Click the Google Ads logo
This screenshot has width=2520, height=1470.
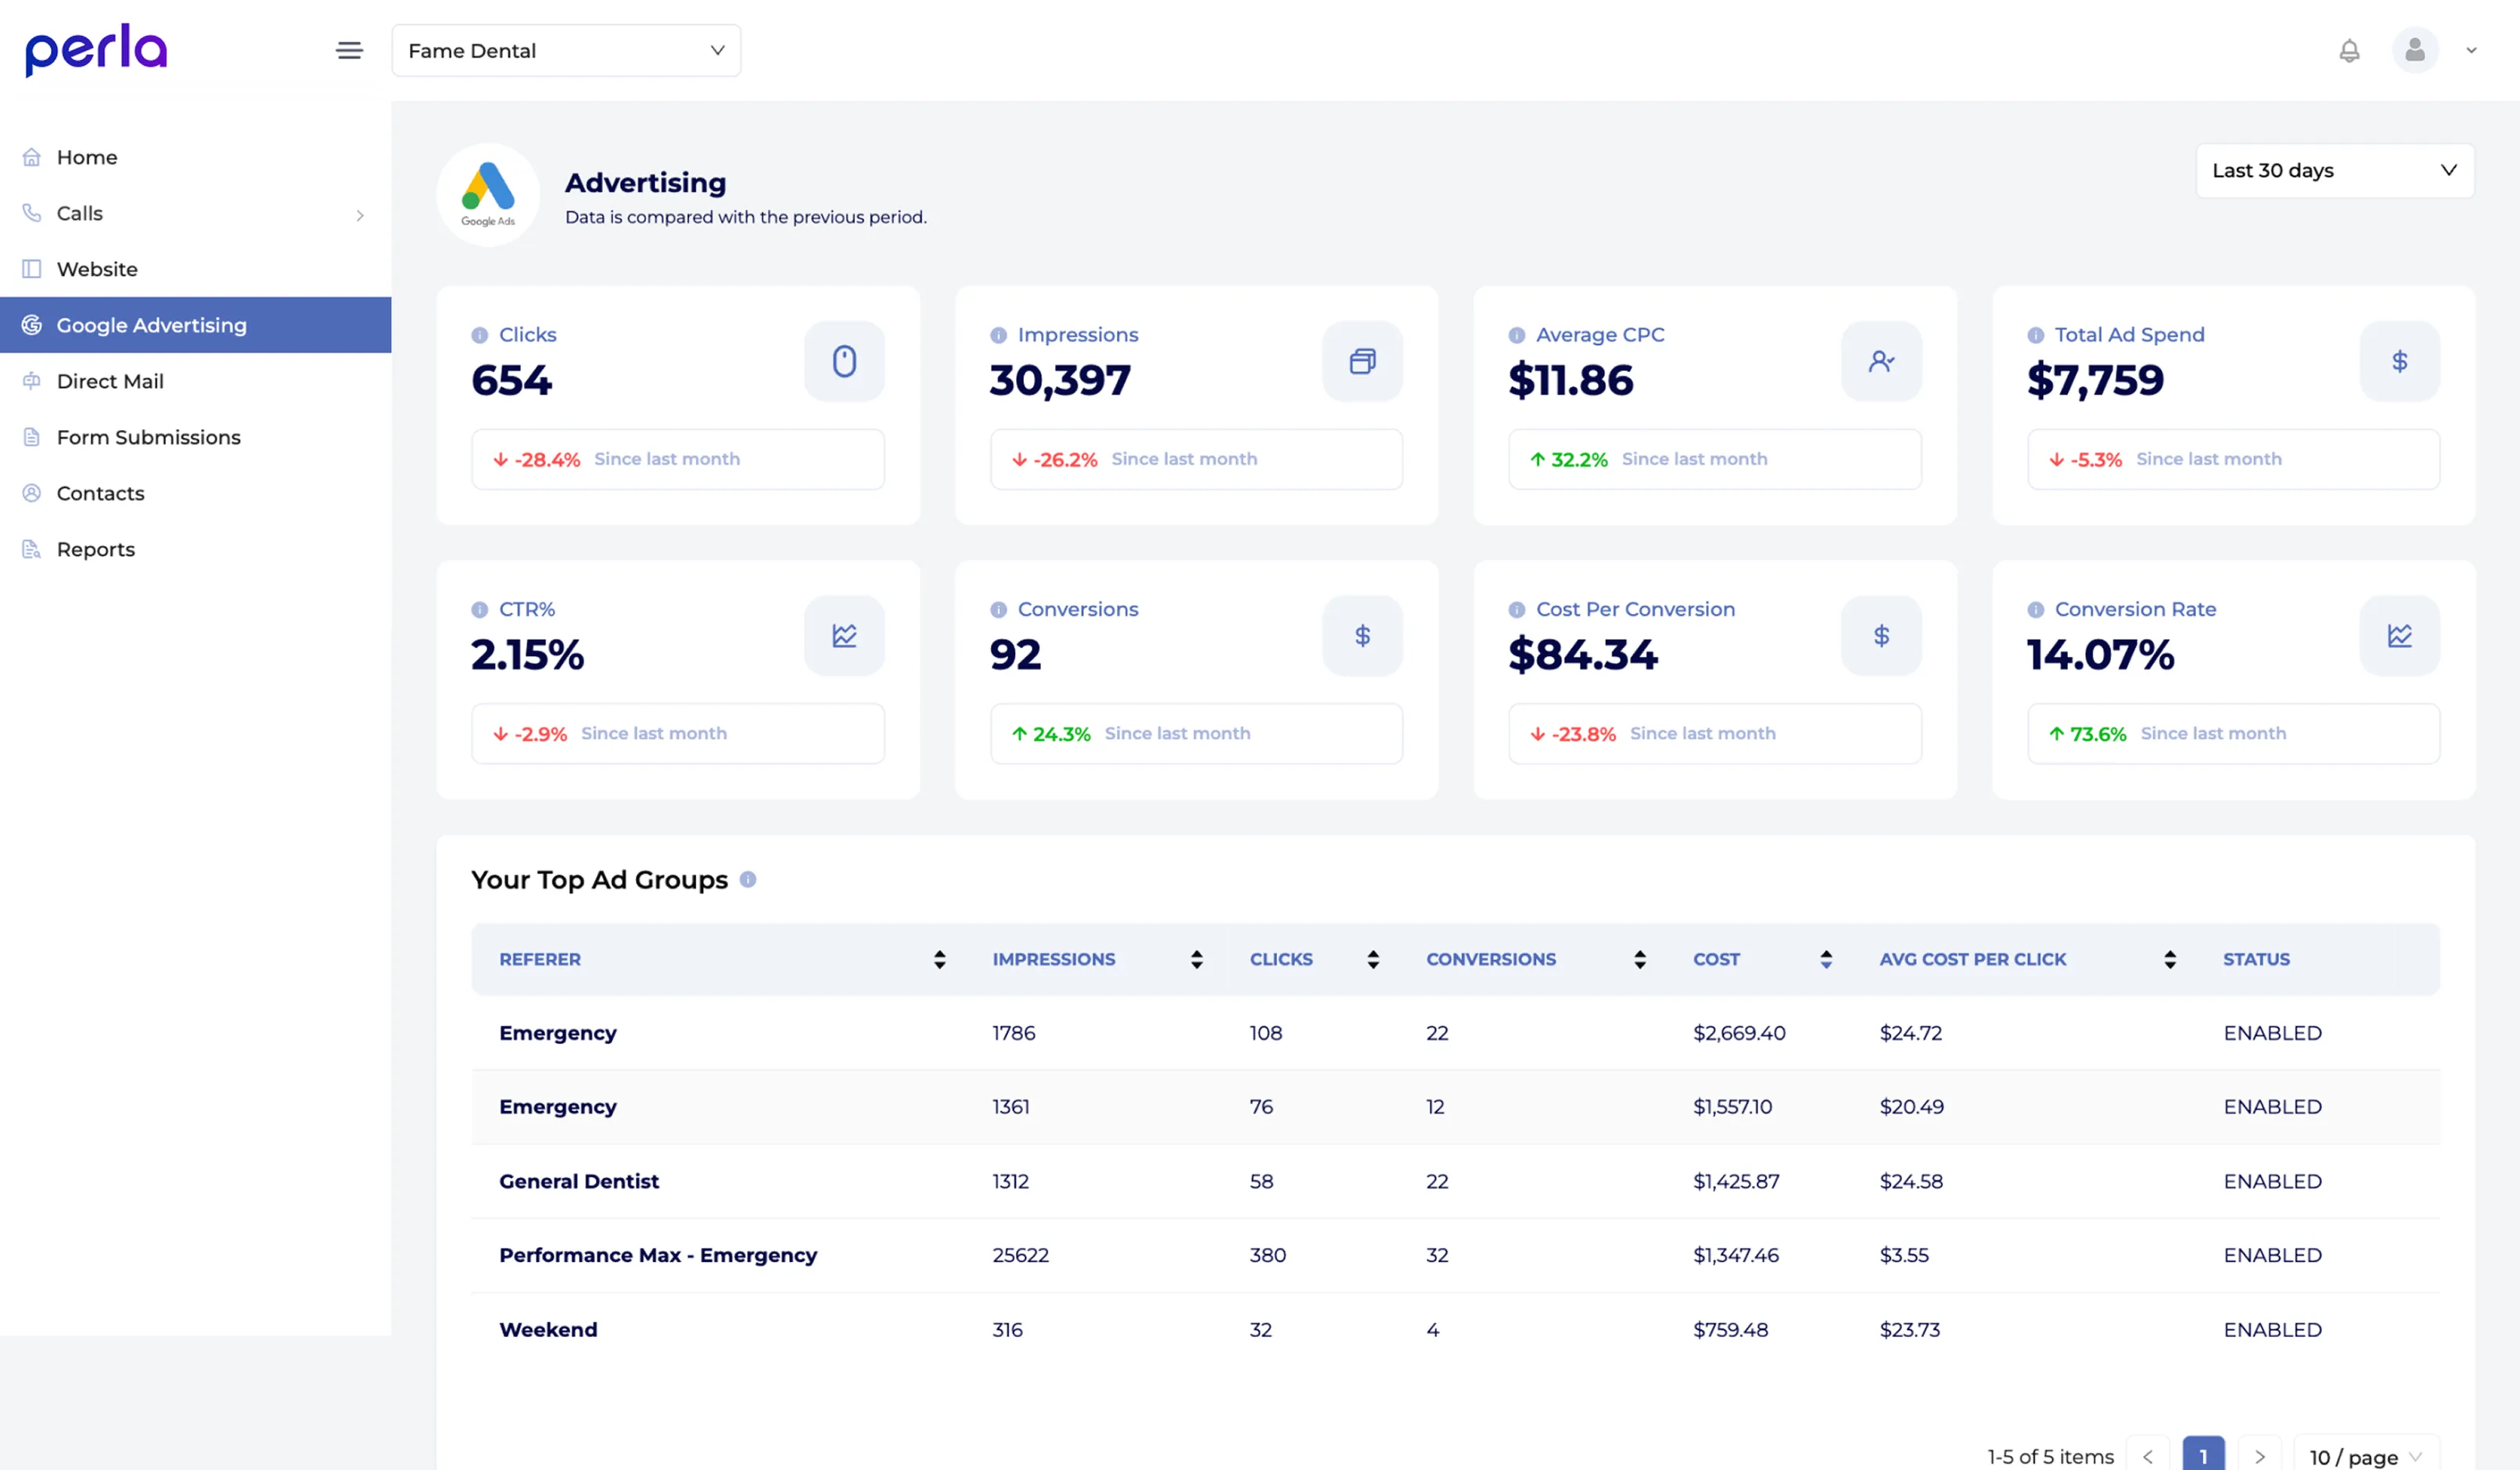pyautogui.click(x=488, y=194)
